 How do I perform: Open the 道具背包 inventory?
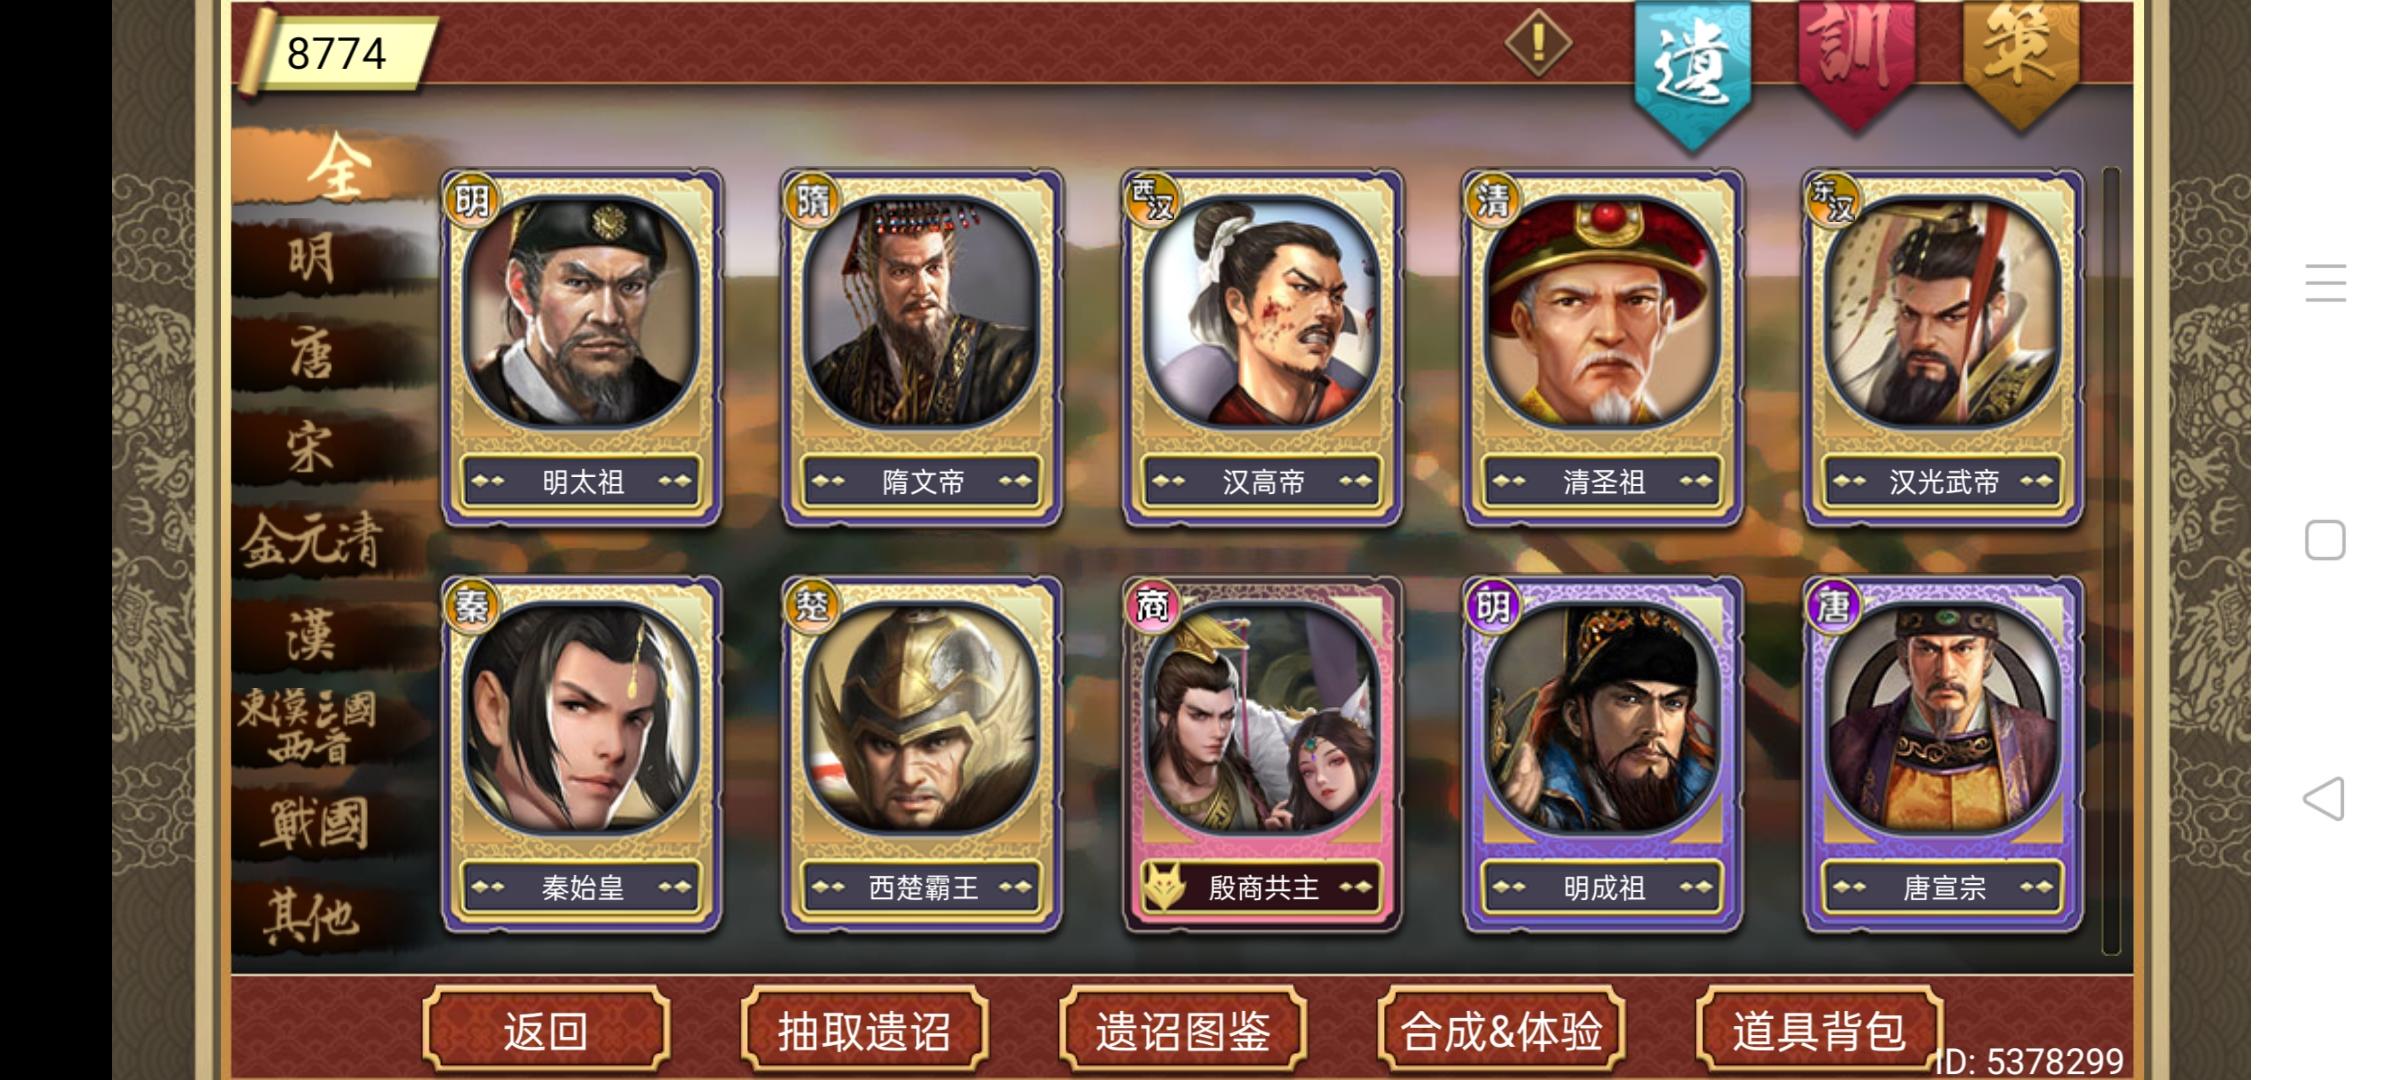pyautogui.click(x=1819, y=1030)
